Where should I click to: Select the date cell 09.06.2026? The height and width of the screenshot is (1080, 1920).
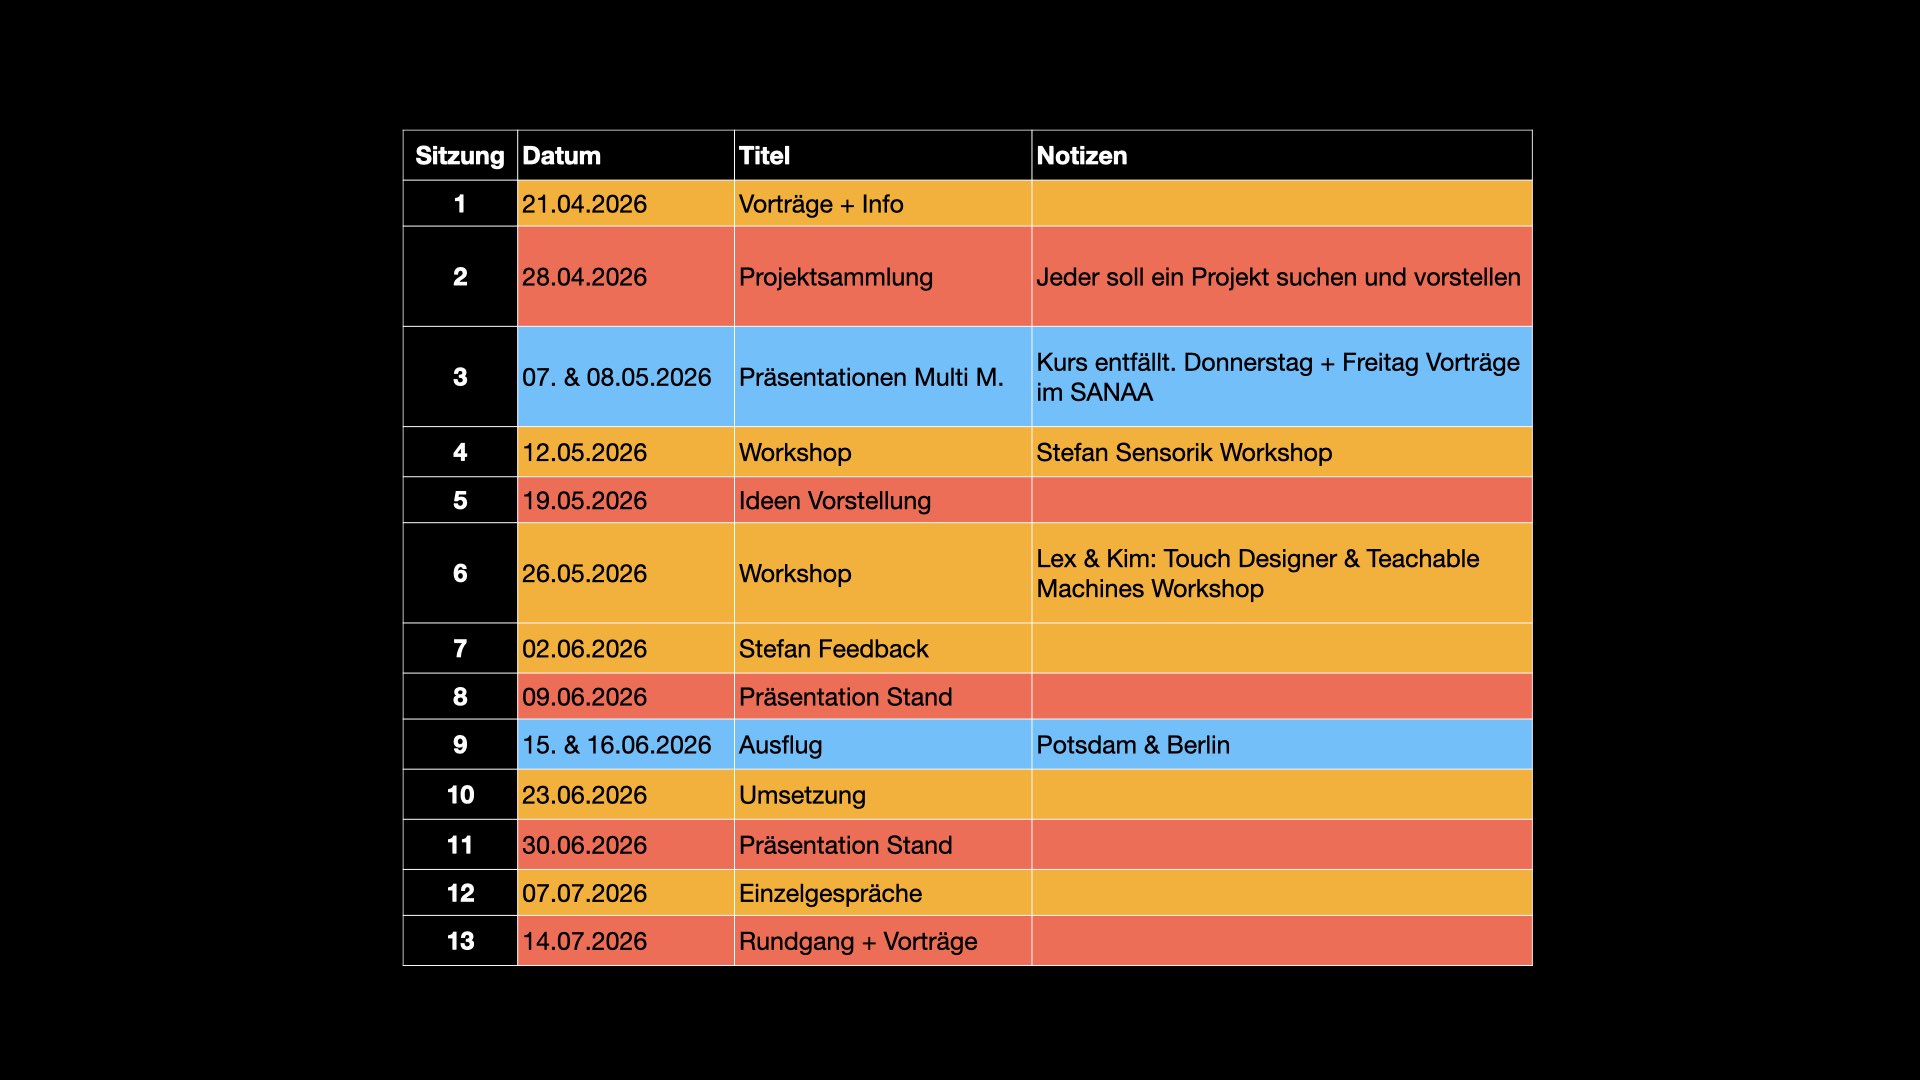tap(626, 696)
